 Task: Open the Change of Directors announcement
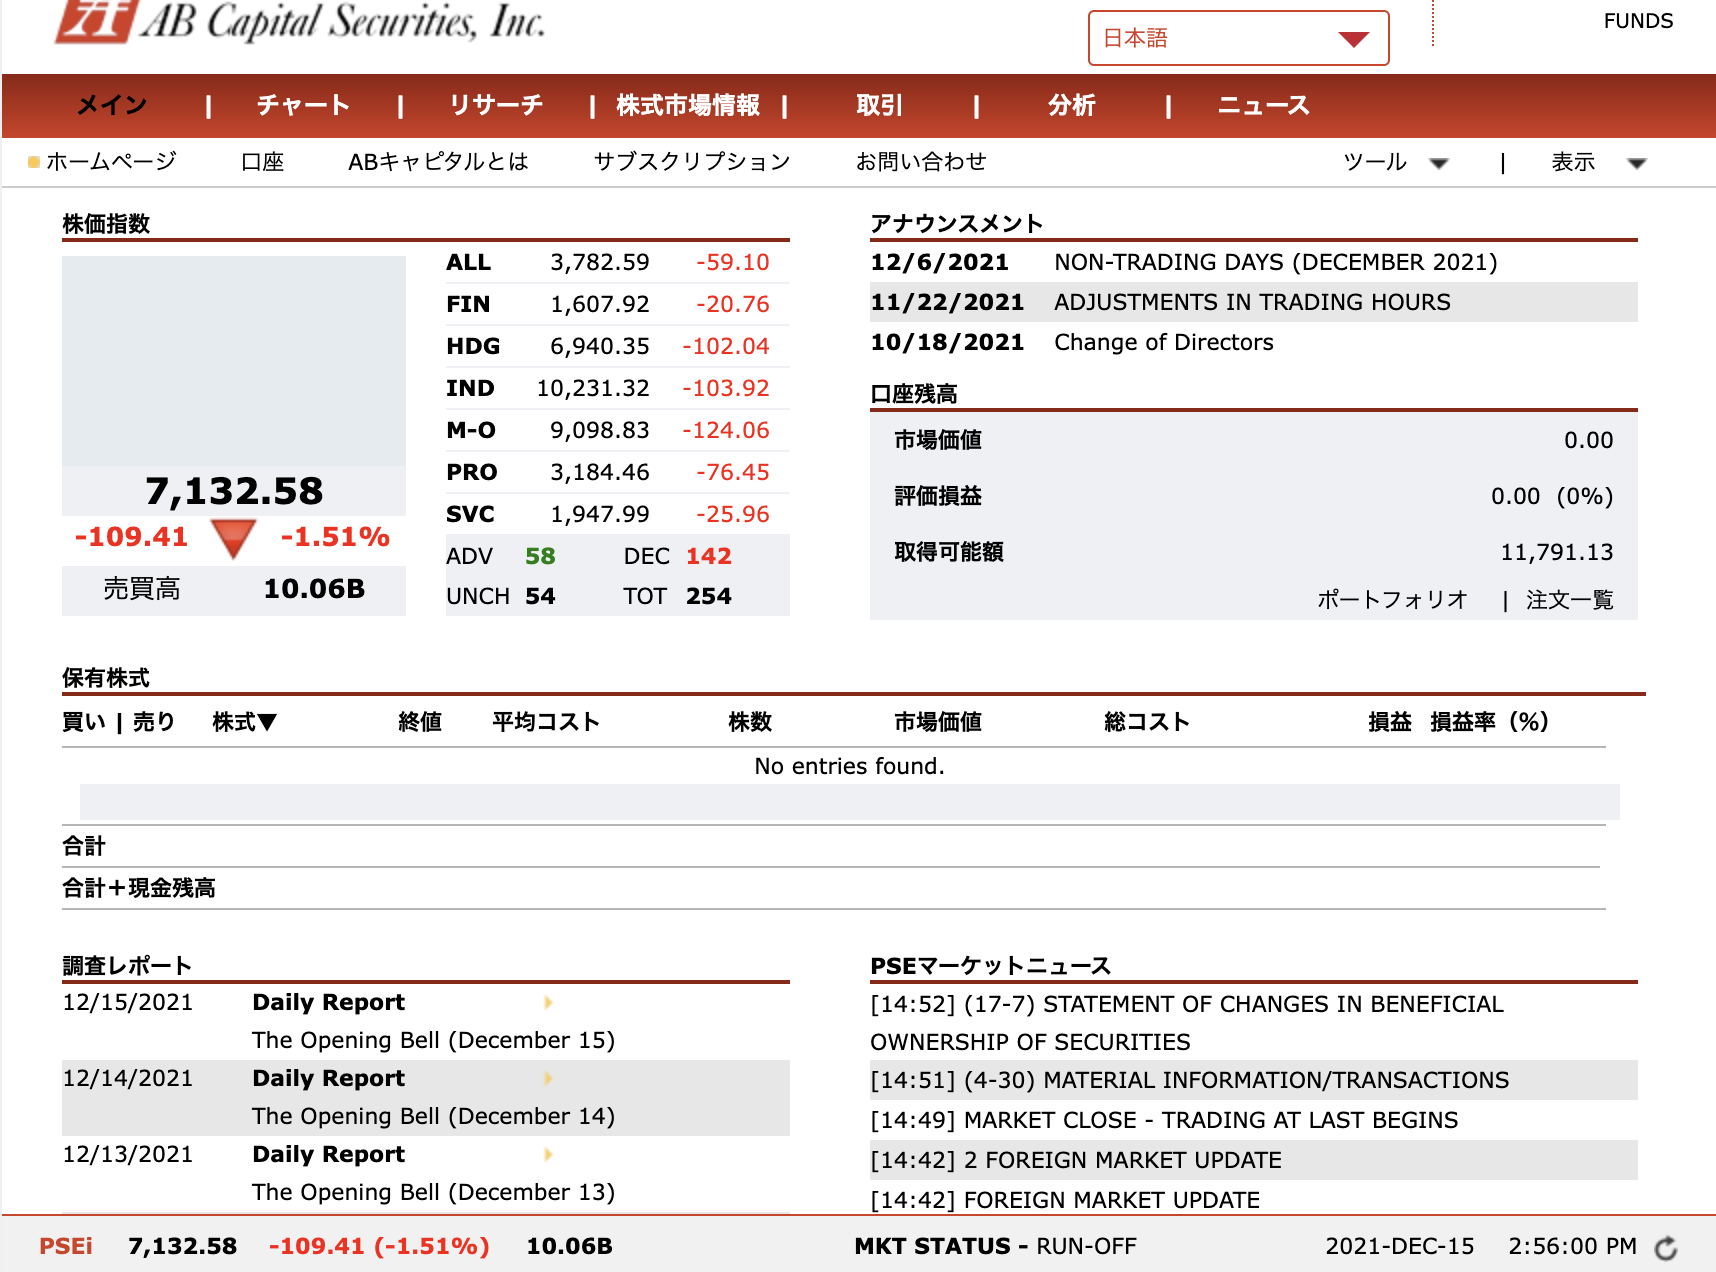pyautogui.click(x=1164, y=342)
